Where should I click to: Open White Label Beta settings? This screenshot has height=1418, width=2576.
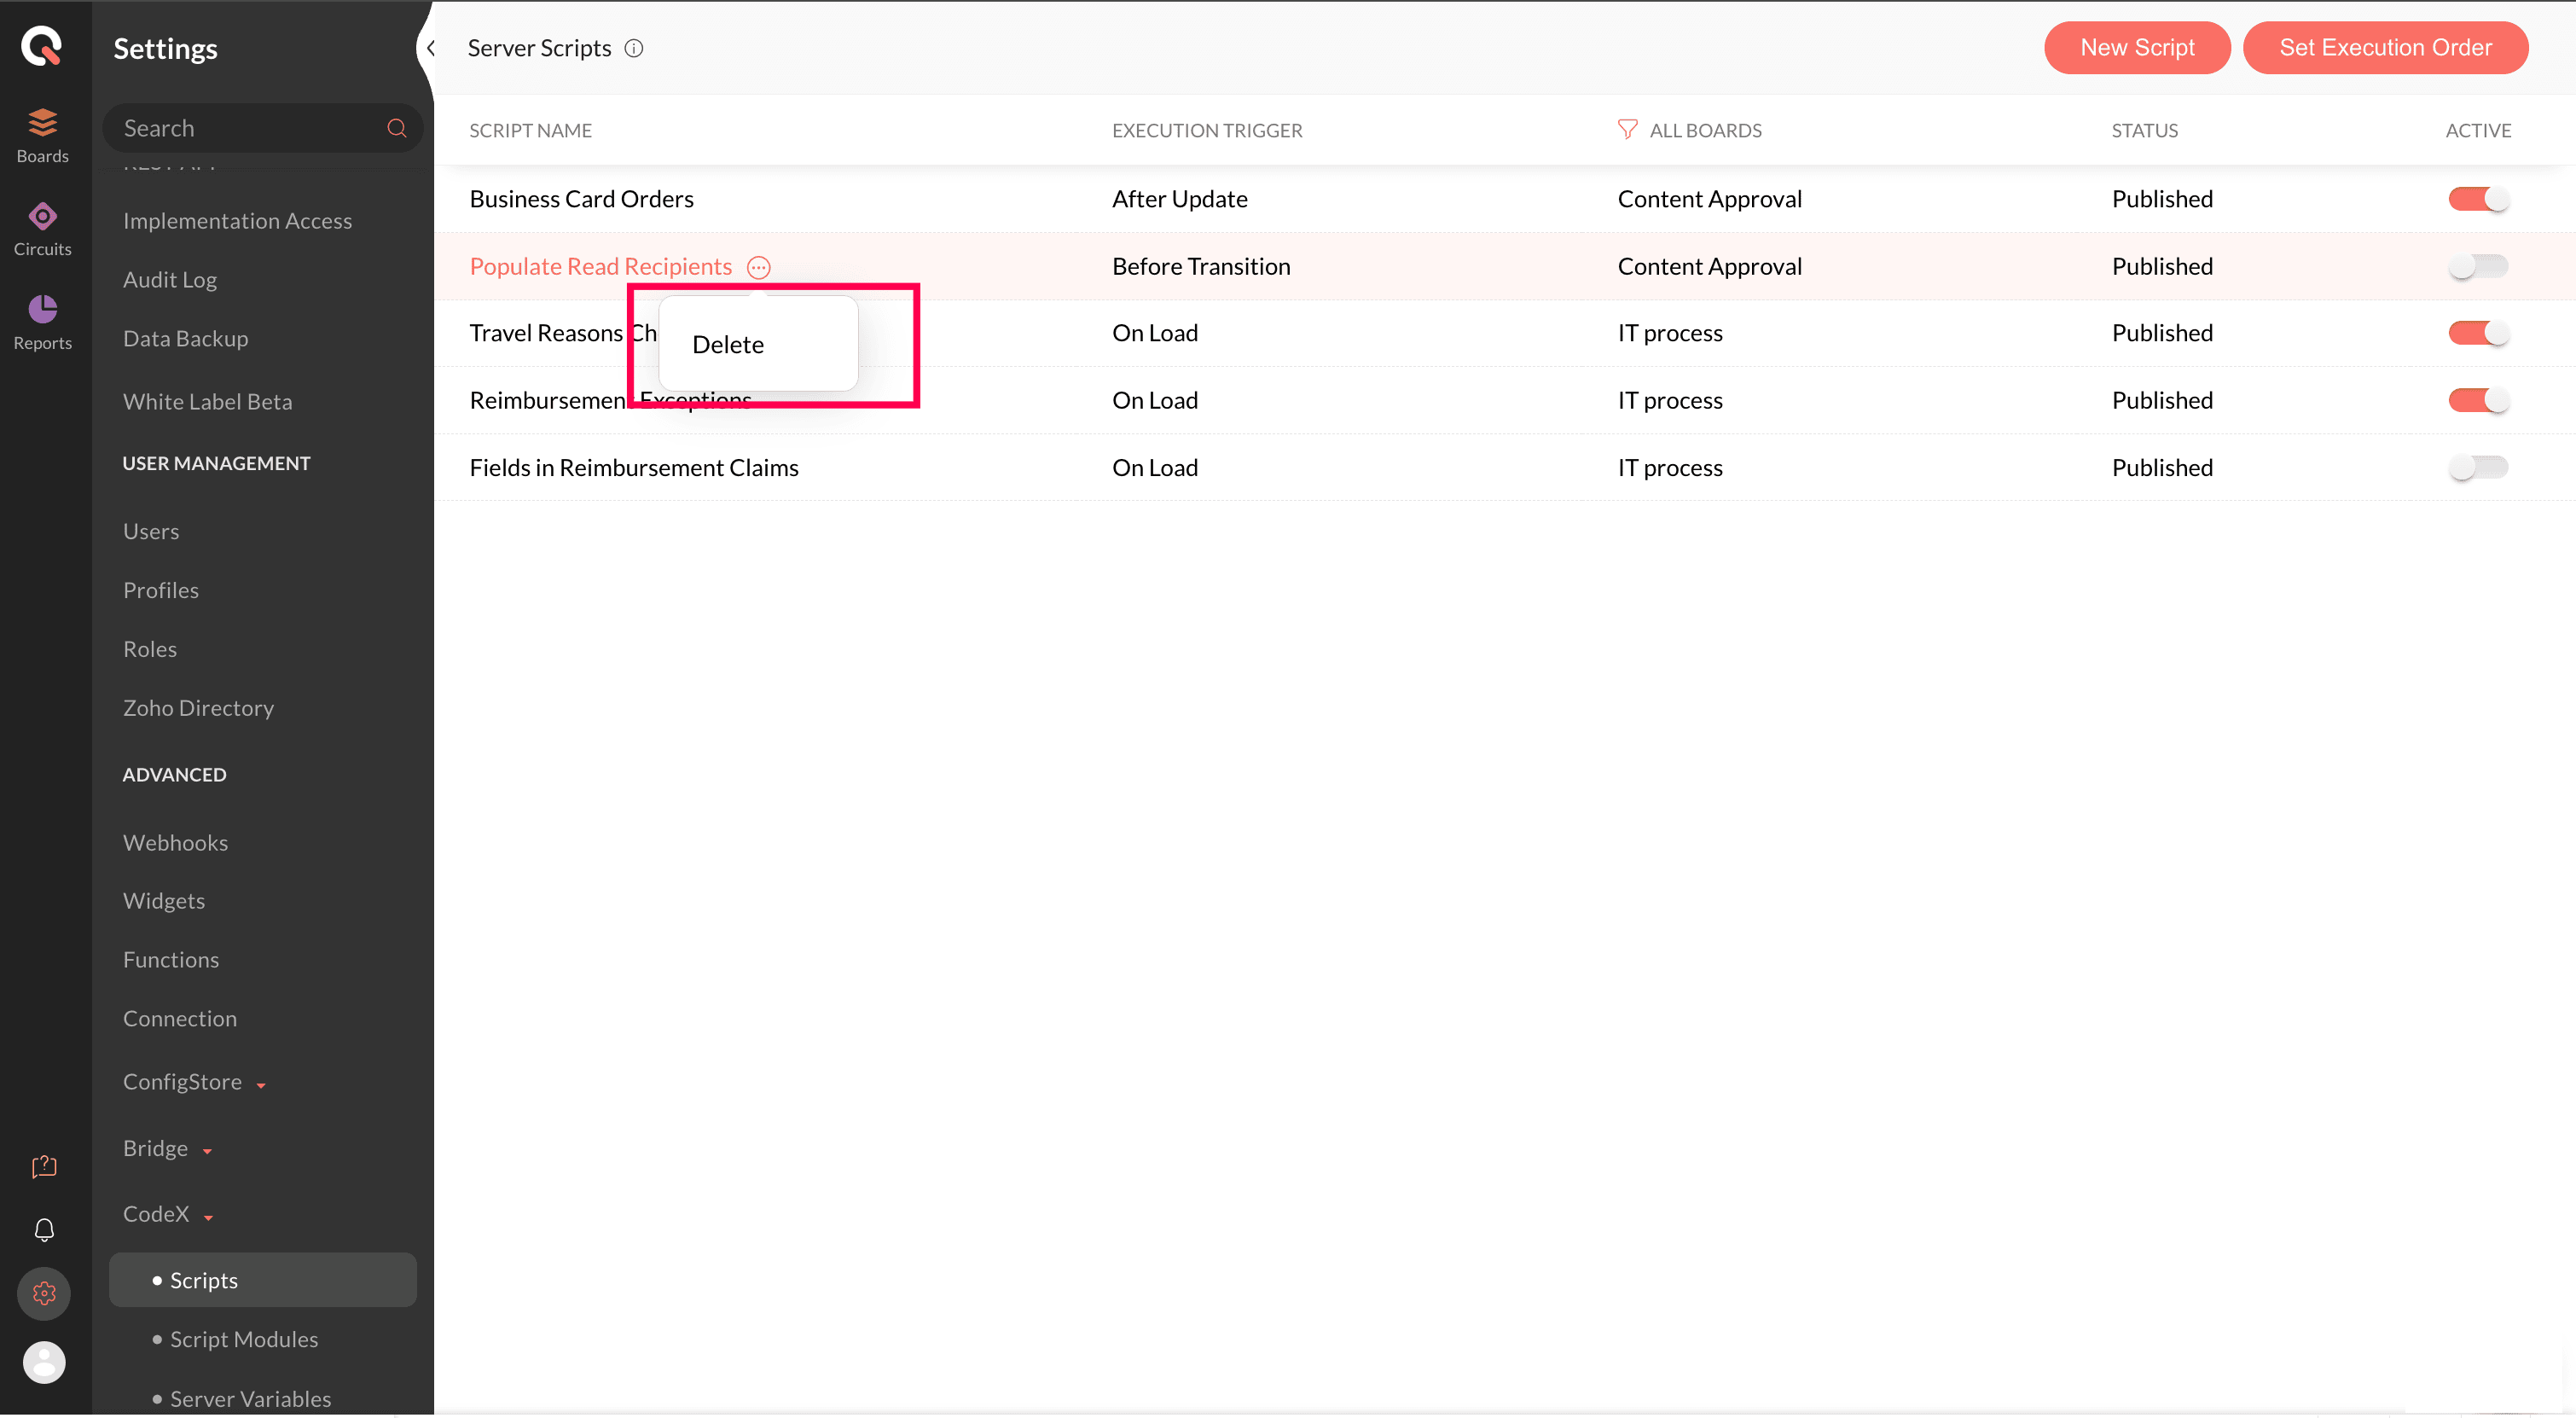(x=207, y=402)
